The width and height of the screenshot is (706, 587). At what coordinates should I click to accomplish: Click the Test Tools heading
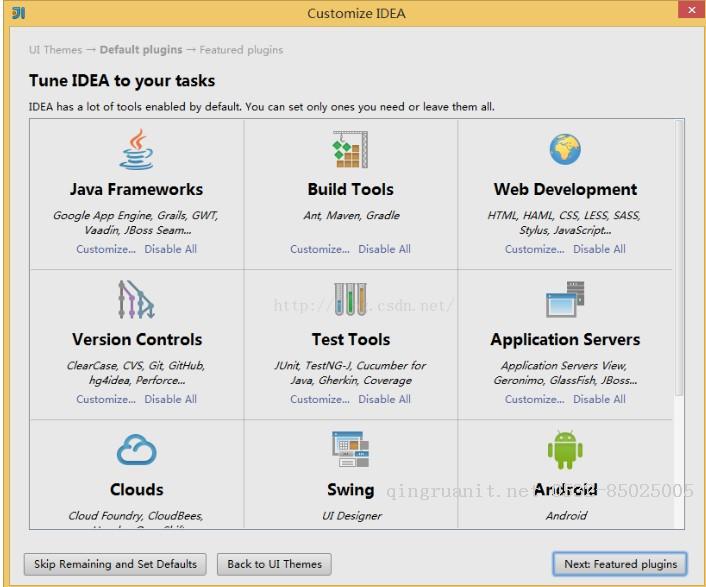pyautogui.click(x=351, y=339)
